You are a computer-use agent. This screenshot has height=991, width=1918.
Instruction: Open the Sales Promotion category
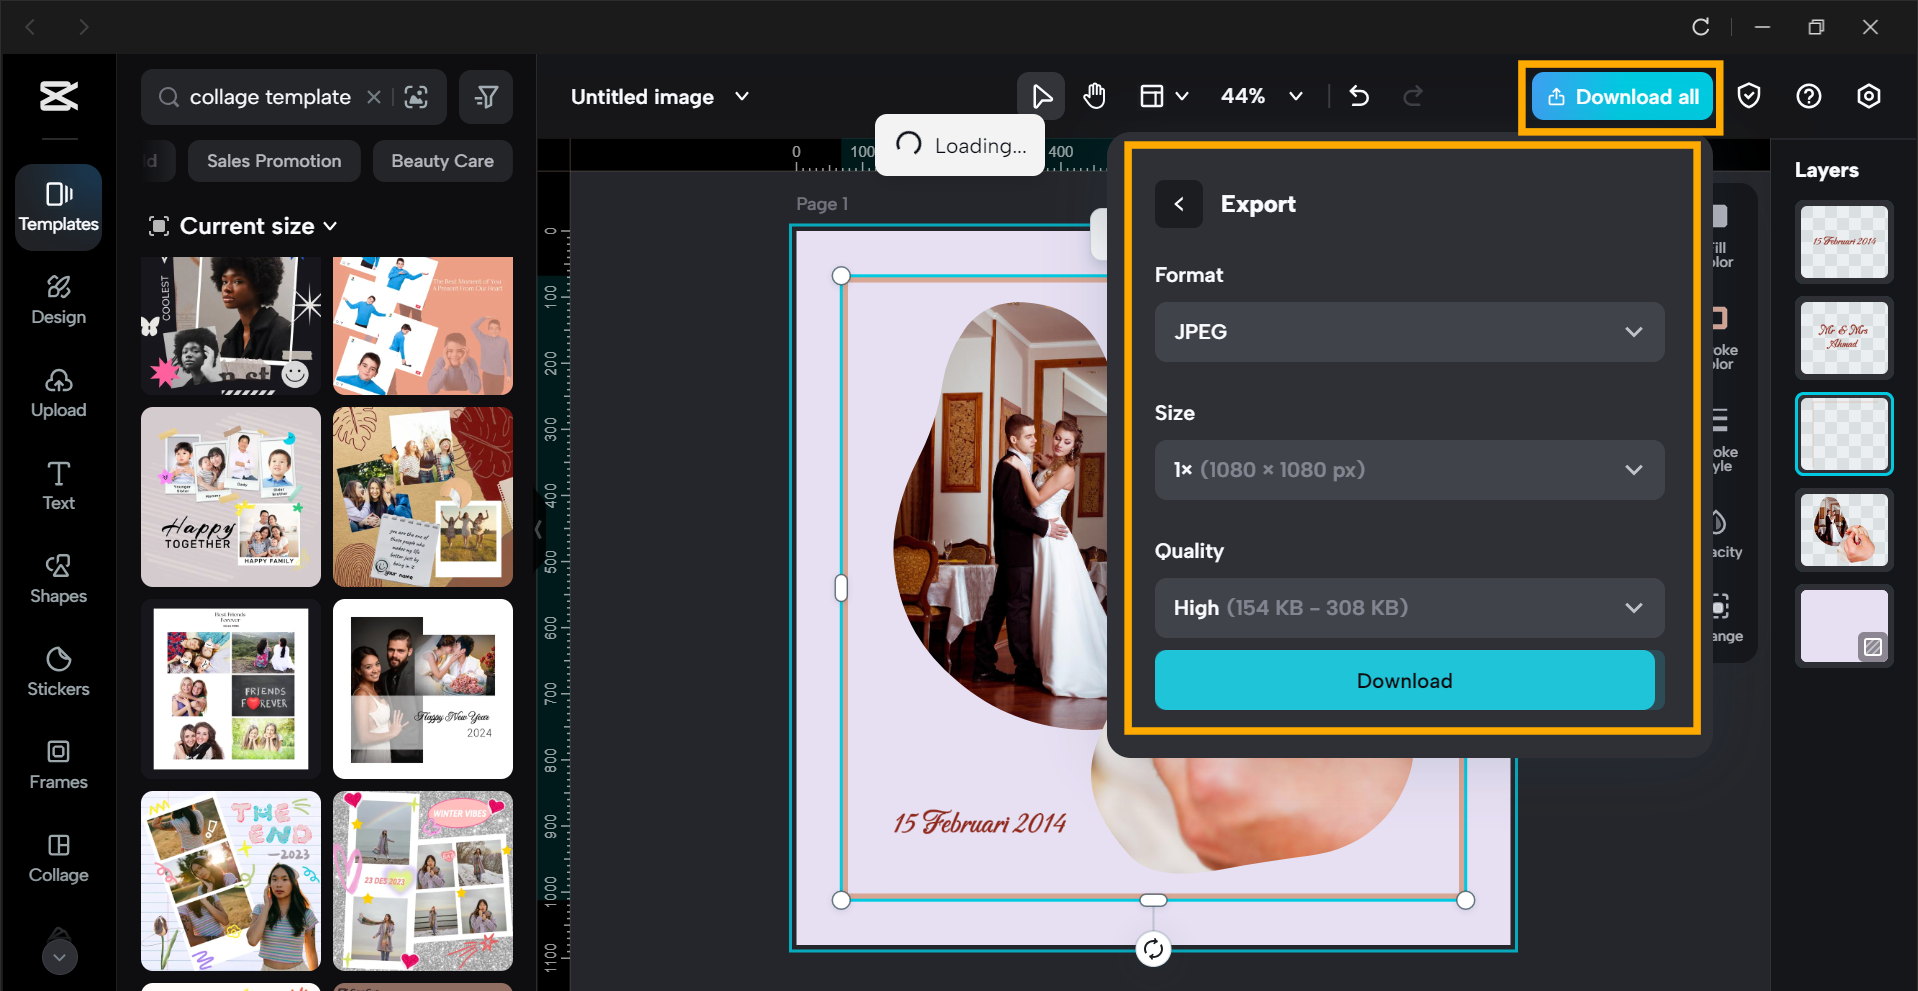click(x=273, y=160)
